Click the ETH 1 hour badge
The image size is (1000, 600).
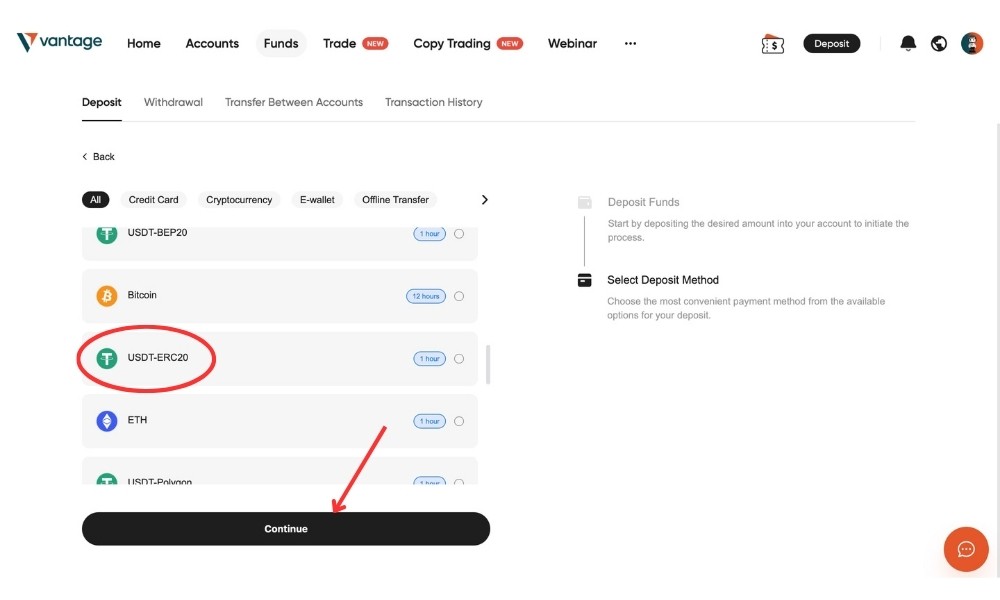click(x=429, y=421)
